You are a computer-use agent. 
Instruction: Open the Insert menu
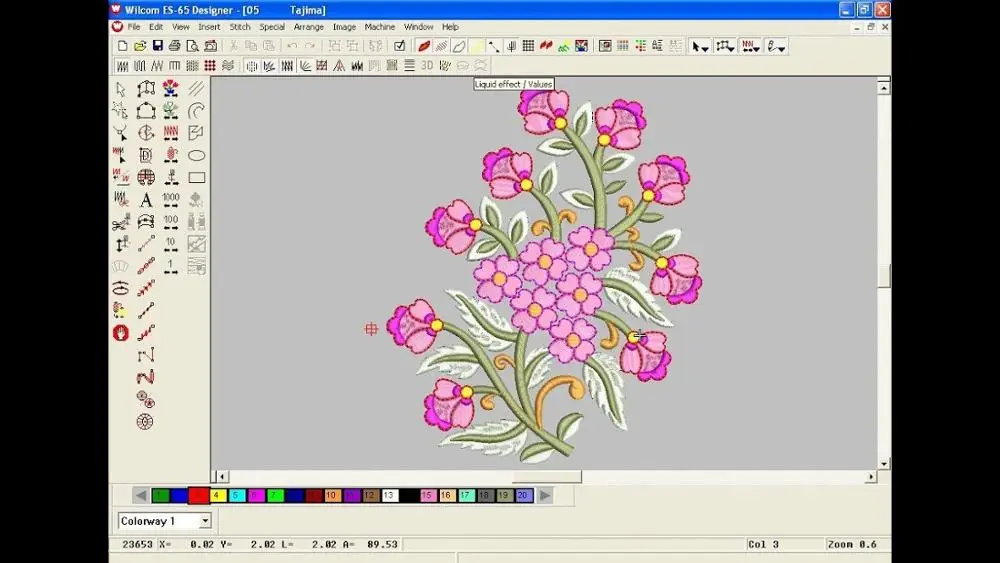(x=209, y=27)
